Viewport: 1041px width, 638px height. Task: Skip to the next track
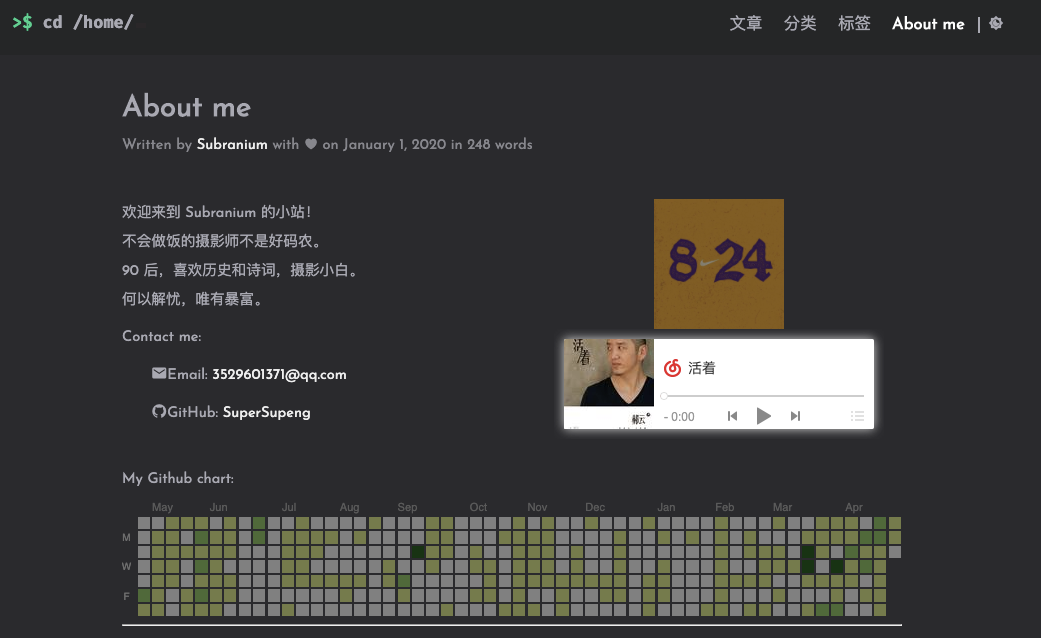pos(795,416)
